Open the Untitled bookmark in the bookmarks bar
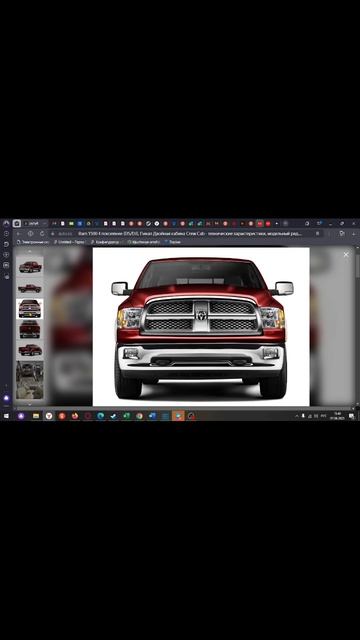360x640 pixels. click(x=69, y=242)
